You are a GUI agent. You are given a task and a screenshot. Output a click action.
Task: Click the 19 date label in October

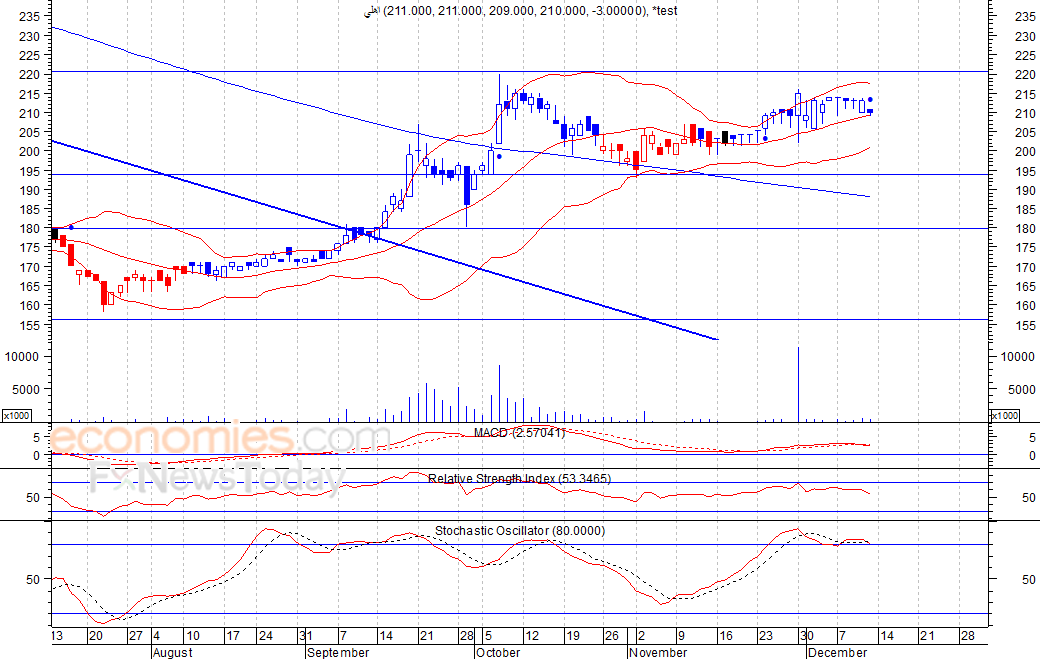coord(572,636)
